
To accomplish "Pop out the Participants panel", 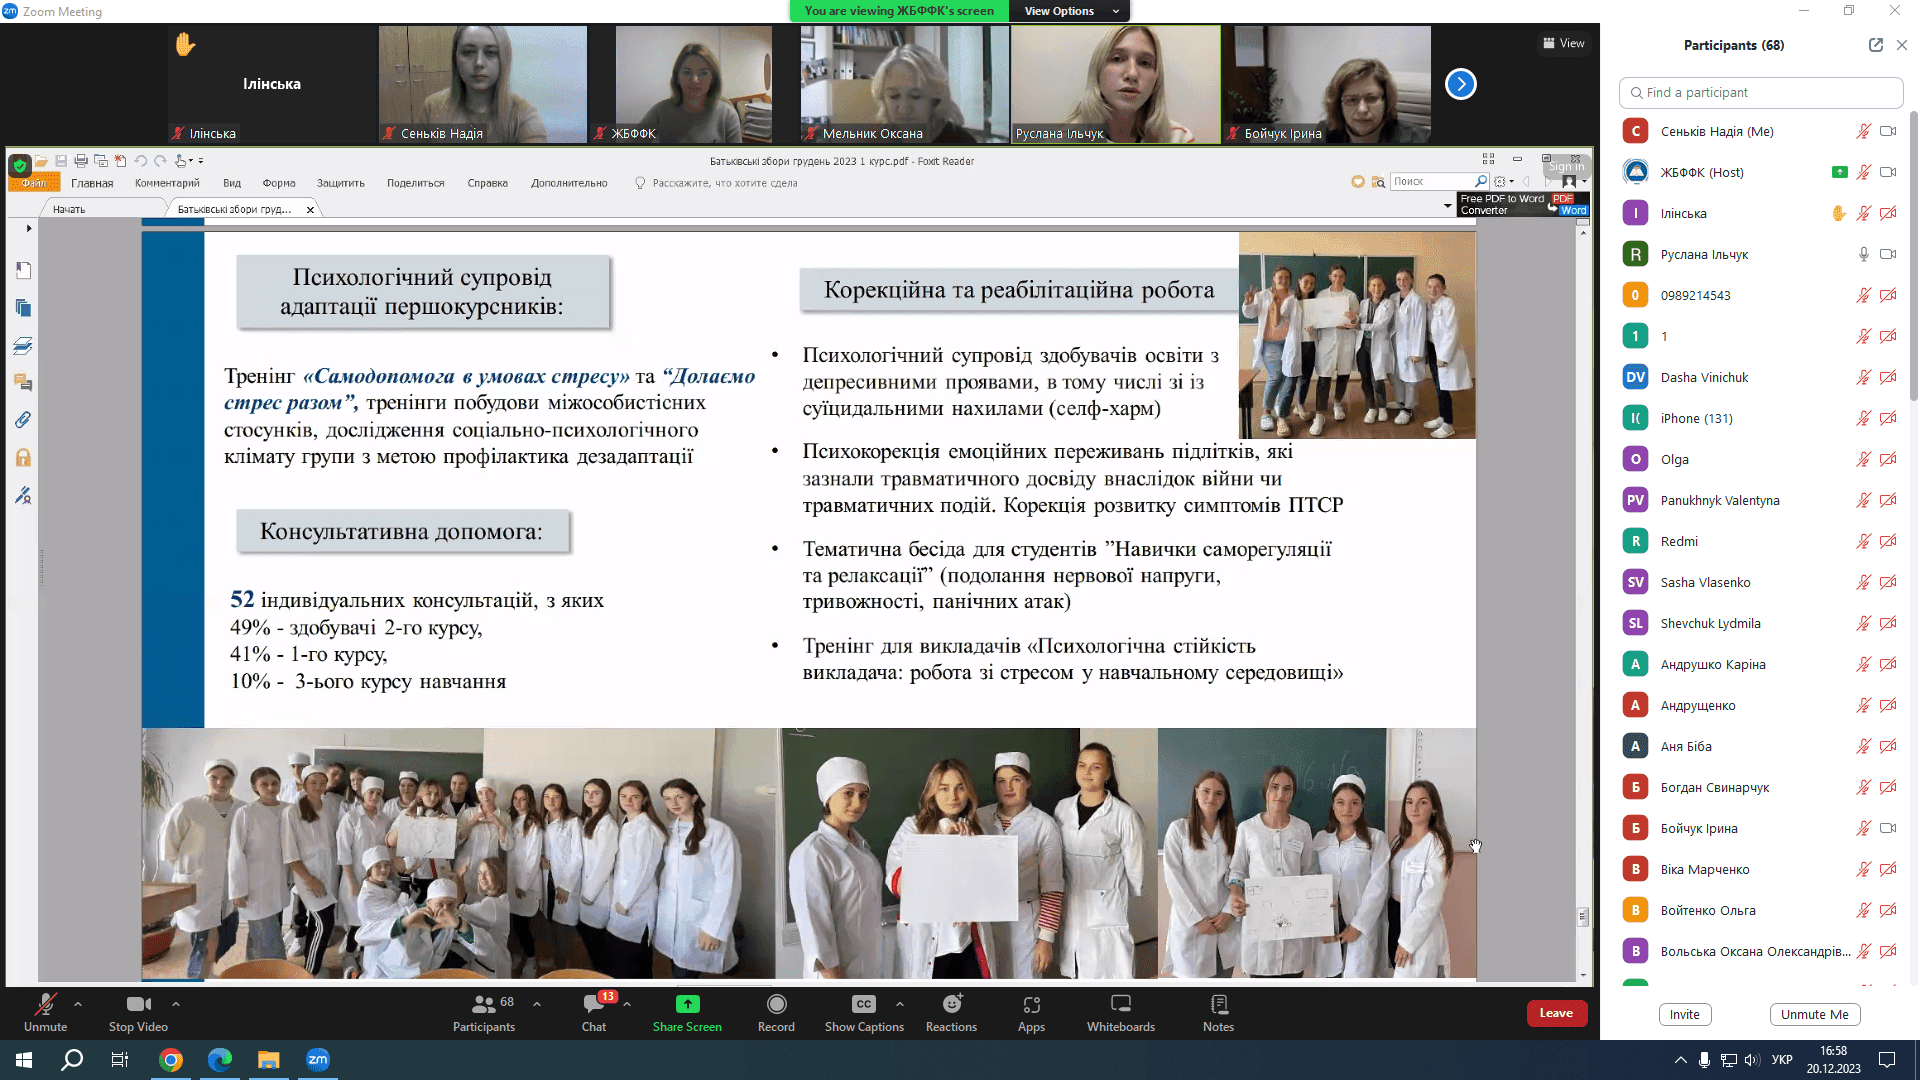I will pyautogui.click(x=1876, y=45).
